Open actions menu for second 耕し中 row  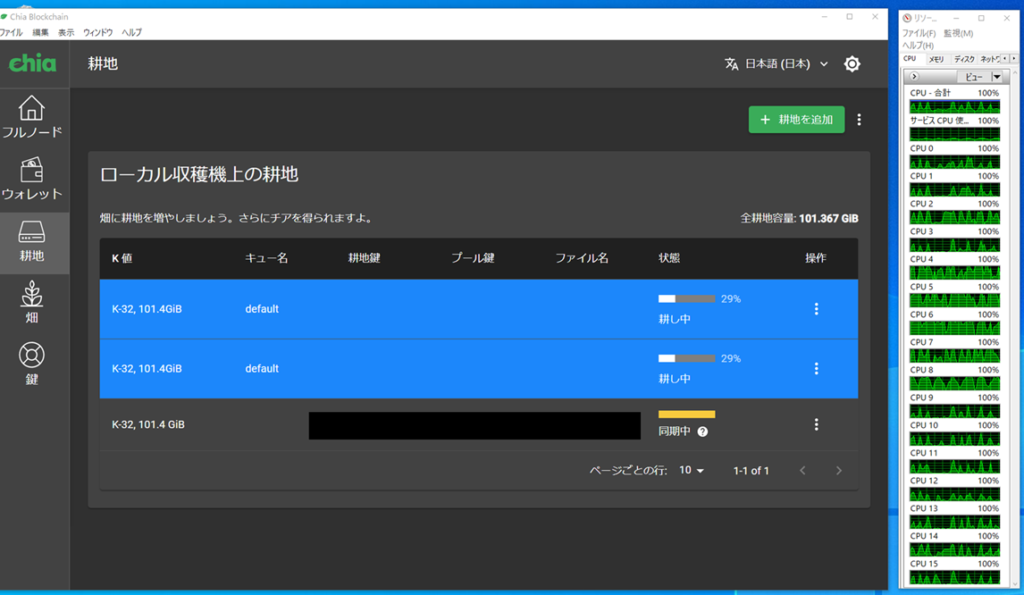click(816, 368)
